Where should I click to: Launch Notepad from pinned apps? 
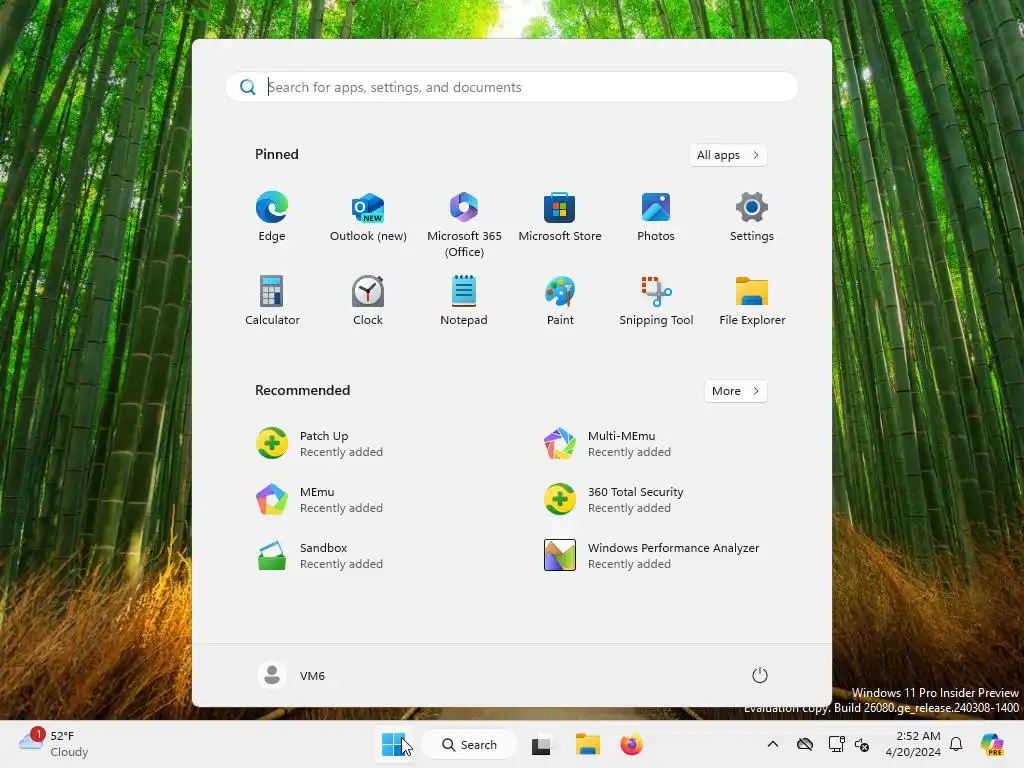[464, 300]
